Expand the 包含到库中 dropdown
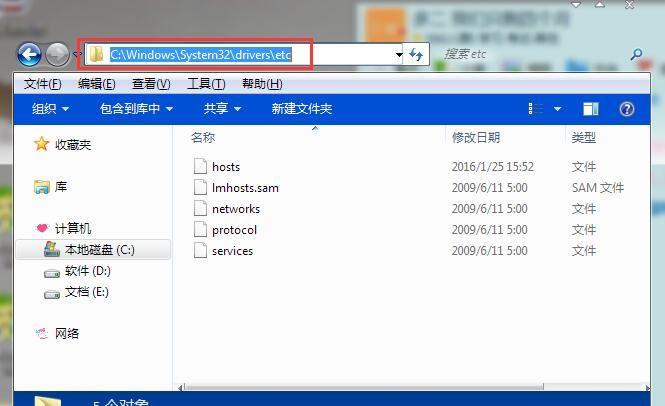This screenshot has height=406, width=665. pyautogui.click(x=169, y=109)
